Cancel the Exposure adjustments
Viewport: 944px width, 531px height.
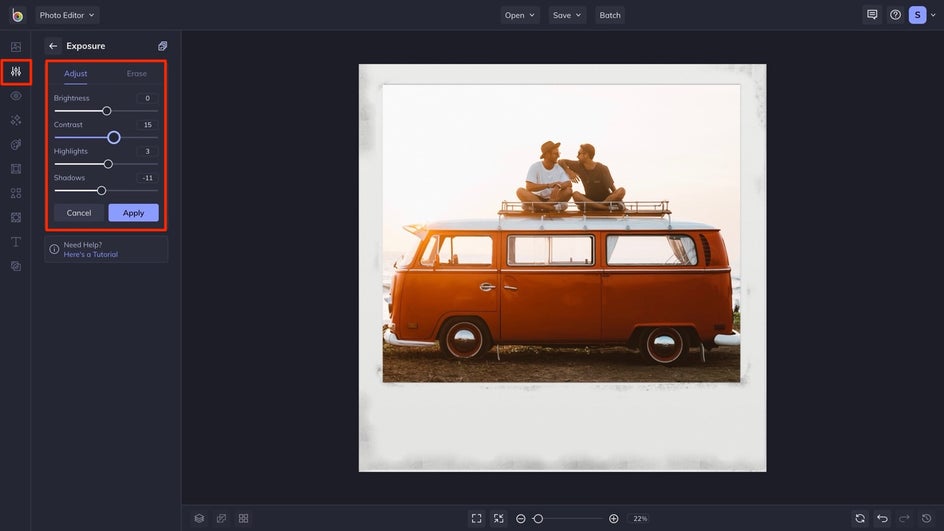click(79, 213)
